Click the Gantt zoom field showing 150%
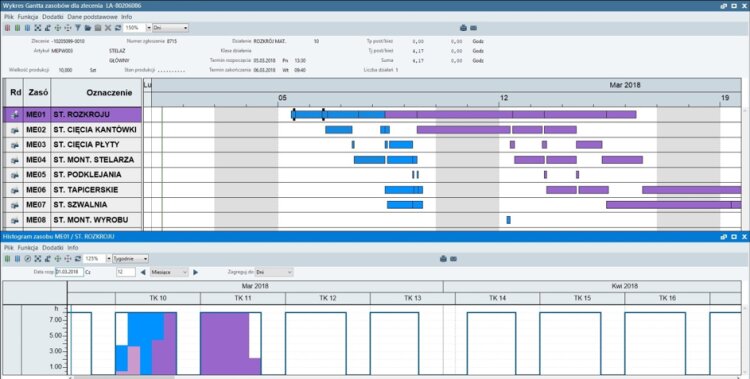 click(x=134, y=28)
